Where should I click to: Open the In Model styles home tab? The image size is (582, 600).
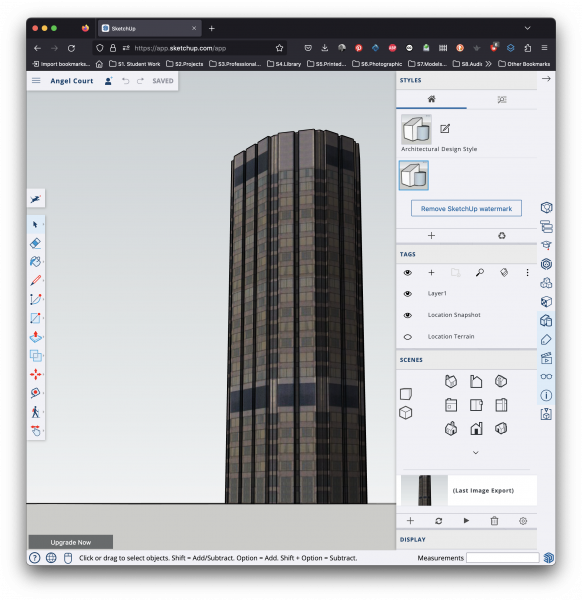[x=431, y=99]
